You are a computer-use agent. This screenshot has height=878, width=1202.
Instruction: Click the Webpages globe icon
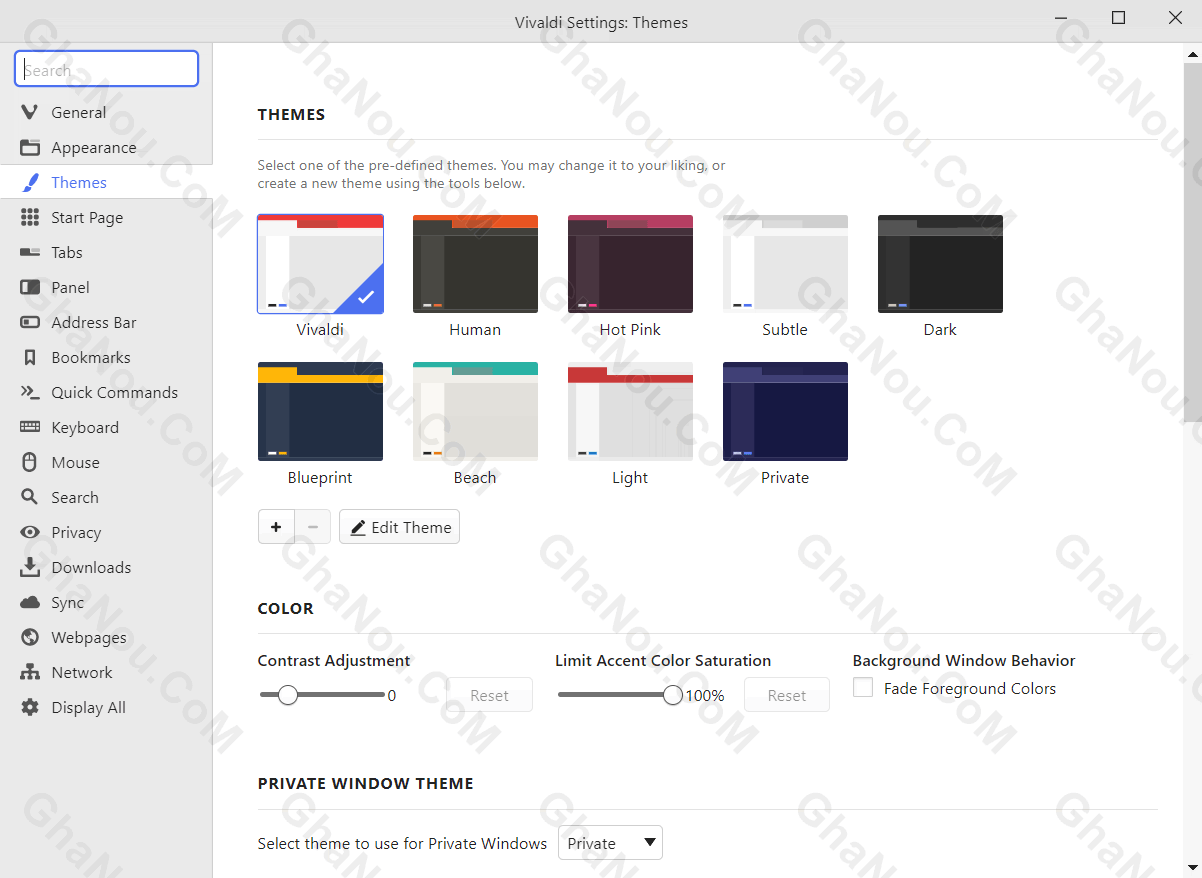click(30, 637)
